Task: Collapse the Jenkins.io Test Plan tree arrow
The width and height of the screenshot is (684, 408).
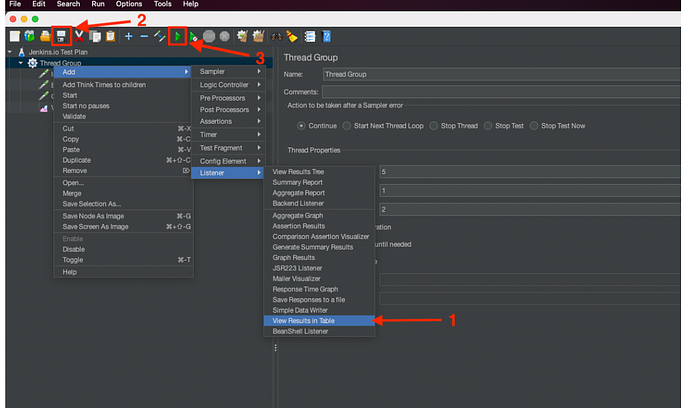Action: [x=10, y=51]
